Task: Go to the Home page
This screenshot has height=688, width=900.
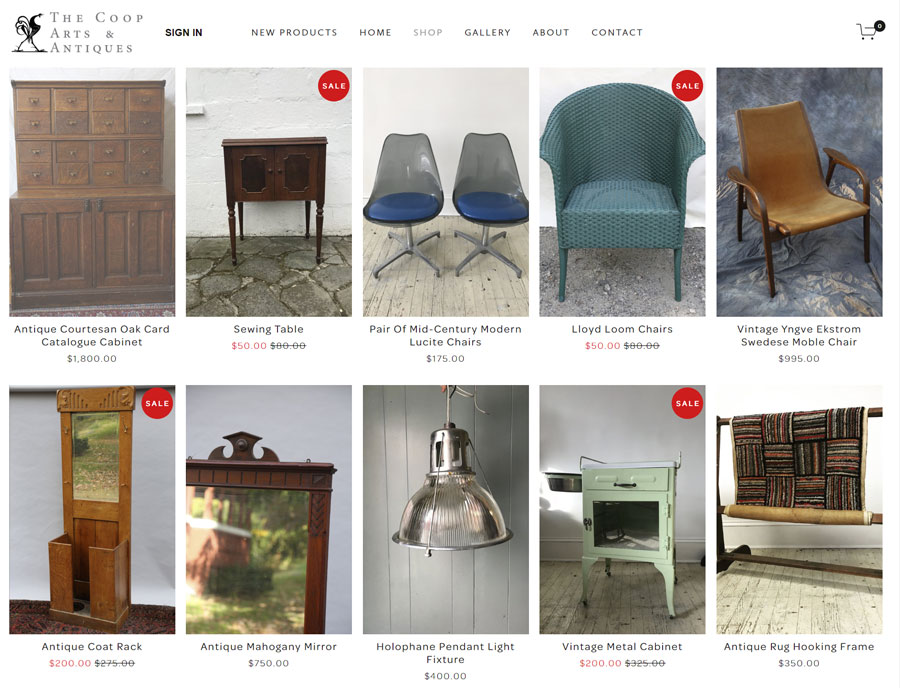Action: pyautogui.click(x=375, y=33)
